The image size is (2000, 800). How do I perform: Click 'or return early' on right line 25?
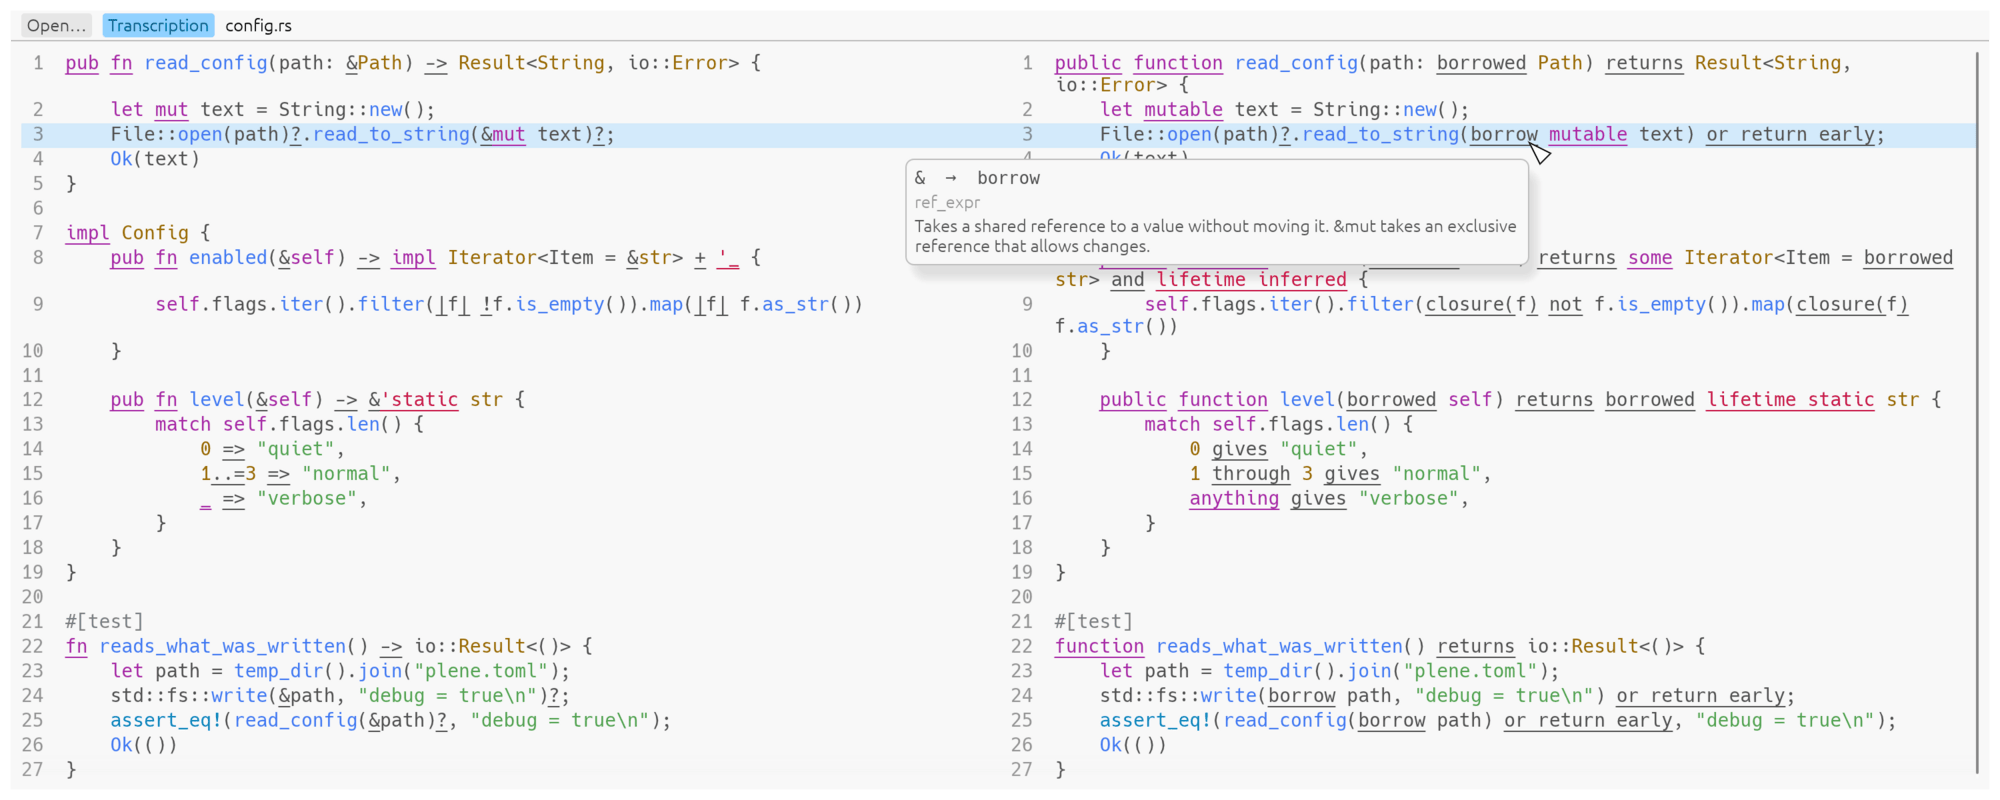click(1588, 720)
